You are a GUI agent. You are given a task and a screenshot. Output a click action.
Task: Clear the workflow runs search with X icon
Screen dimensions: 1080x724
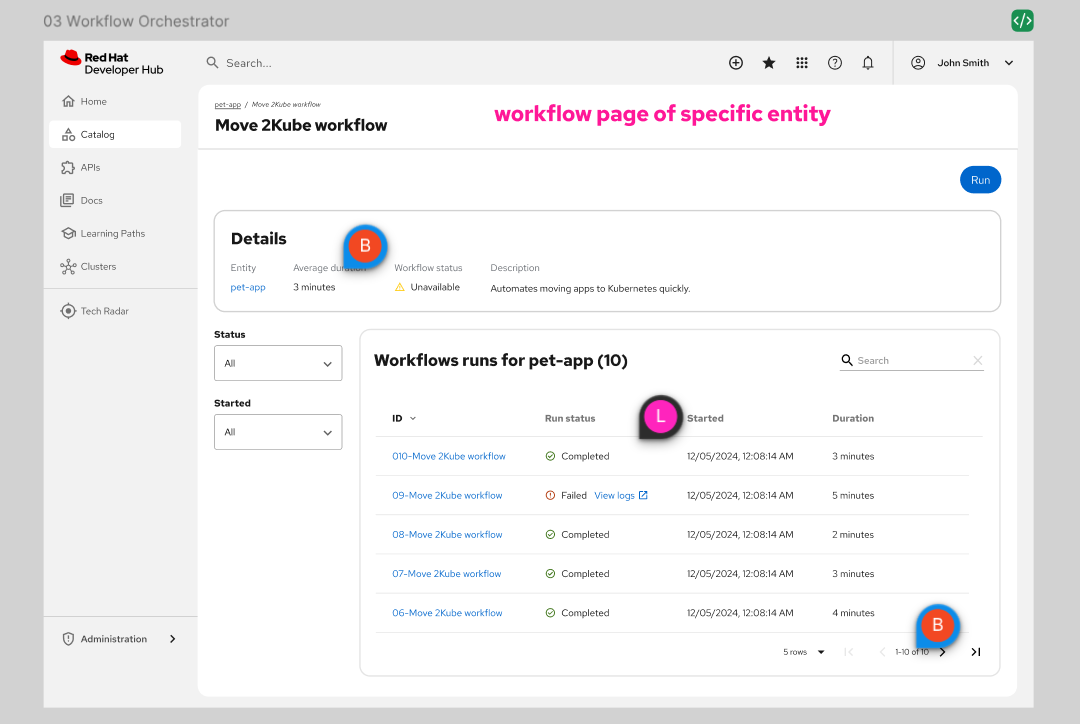click(977, 360)
